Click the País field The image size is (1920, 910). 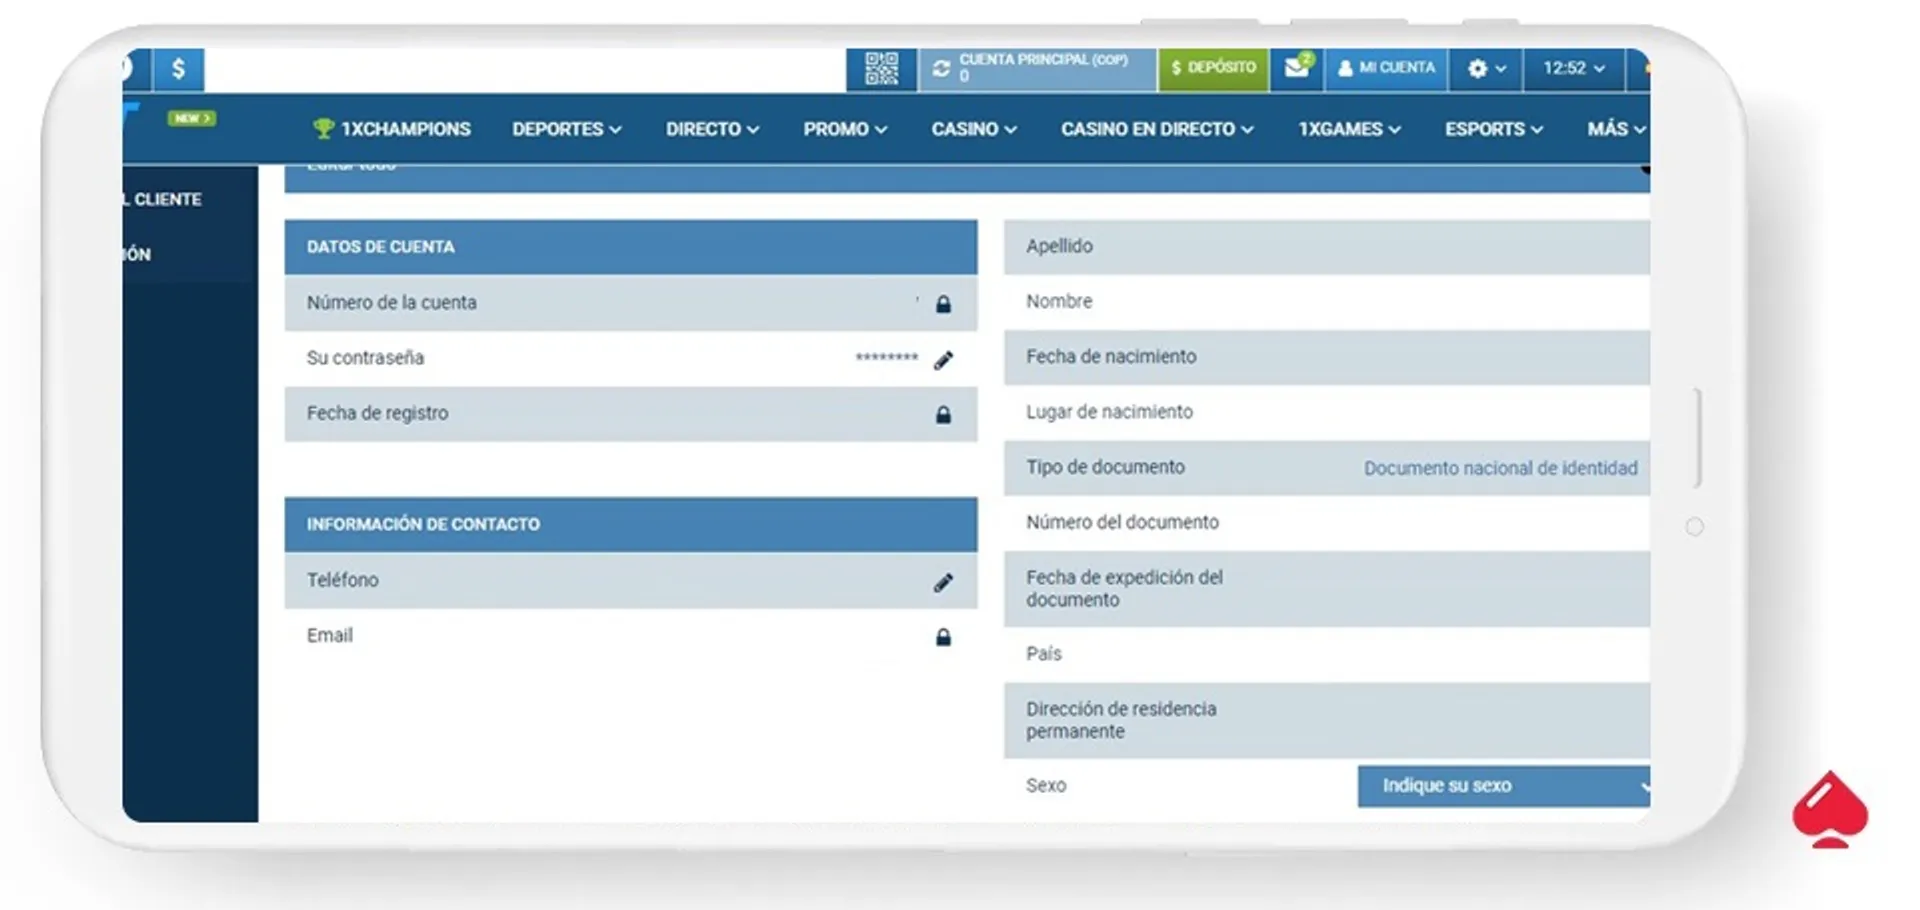point(1327,654)
